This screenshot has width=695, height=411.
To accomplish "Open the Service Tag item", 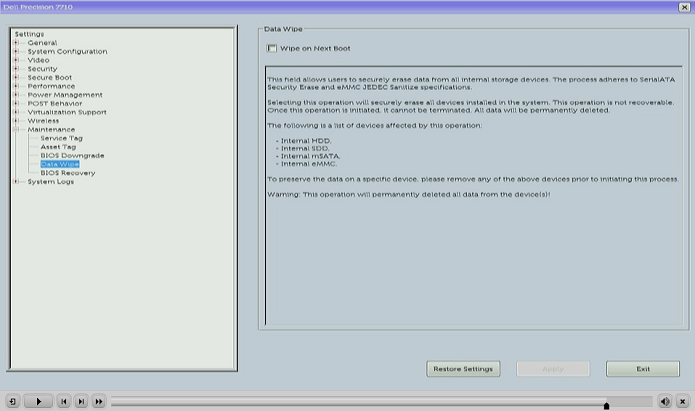I will click(62, 138).
